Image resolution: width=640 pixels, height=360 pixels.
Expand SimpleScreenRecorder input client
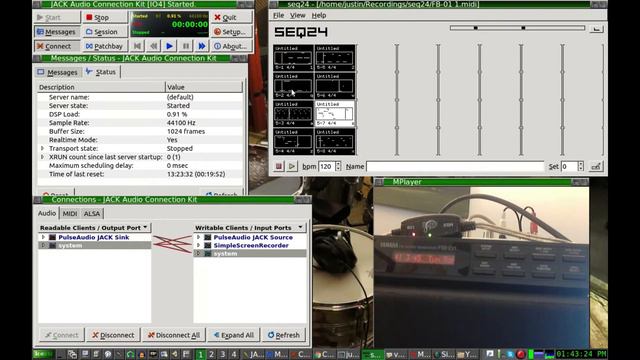[198, 245]
